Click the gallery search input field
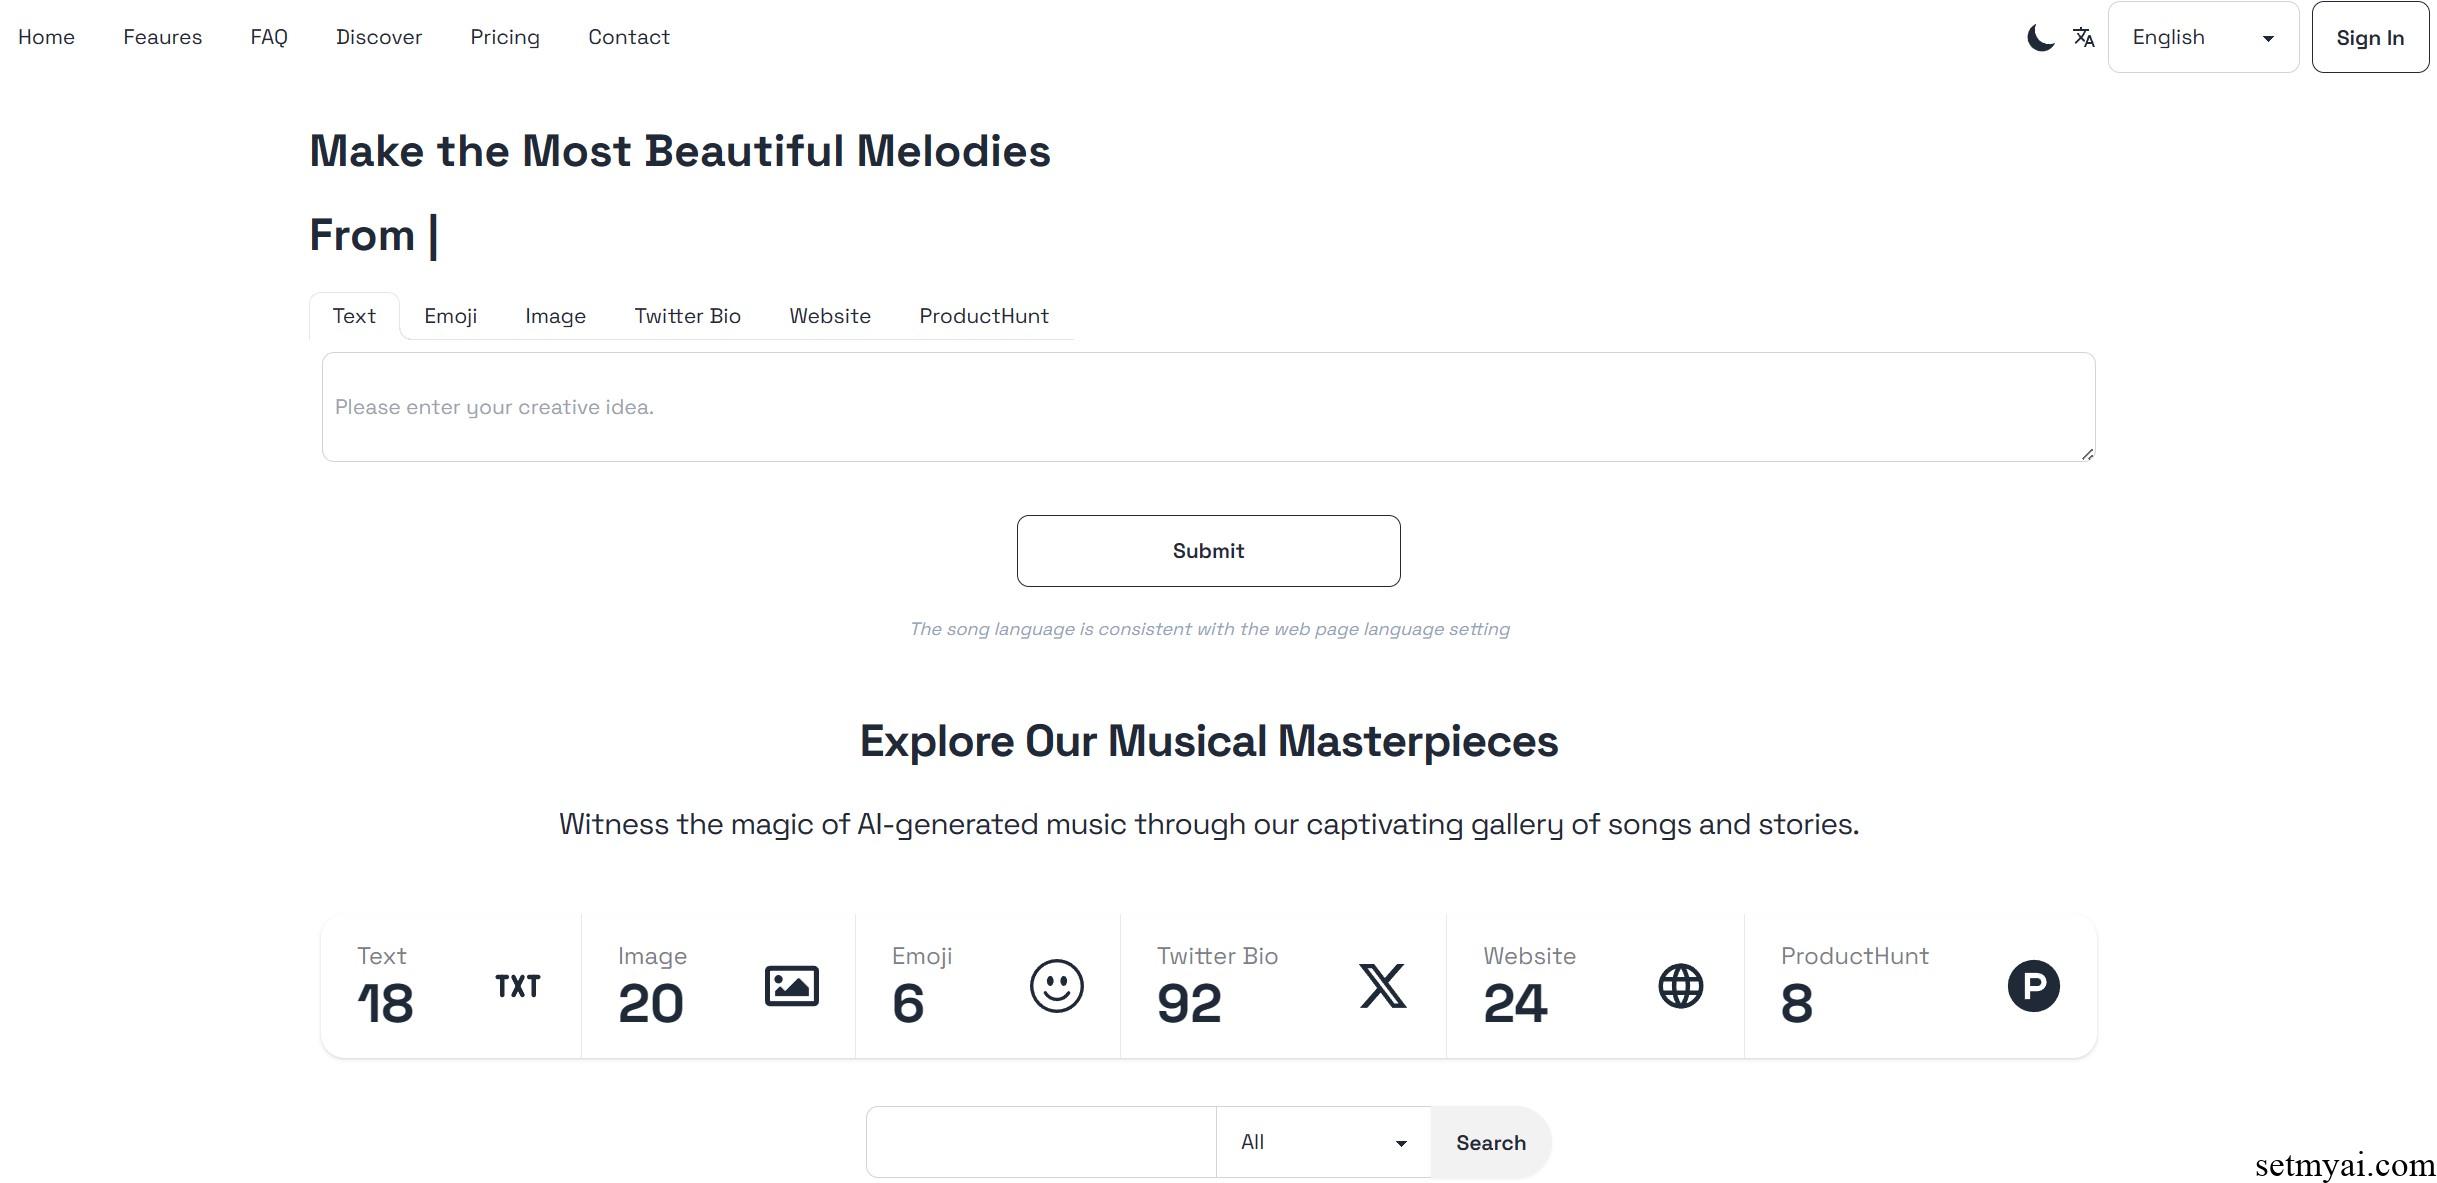The height and width of the screenshot is (1183, 2437). click(1041, 1142)
